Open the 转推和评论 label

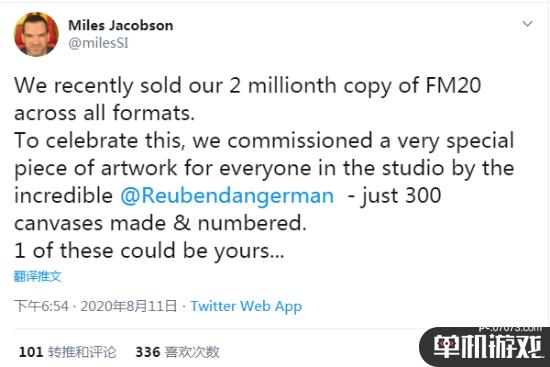(x=82, y=352)
